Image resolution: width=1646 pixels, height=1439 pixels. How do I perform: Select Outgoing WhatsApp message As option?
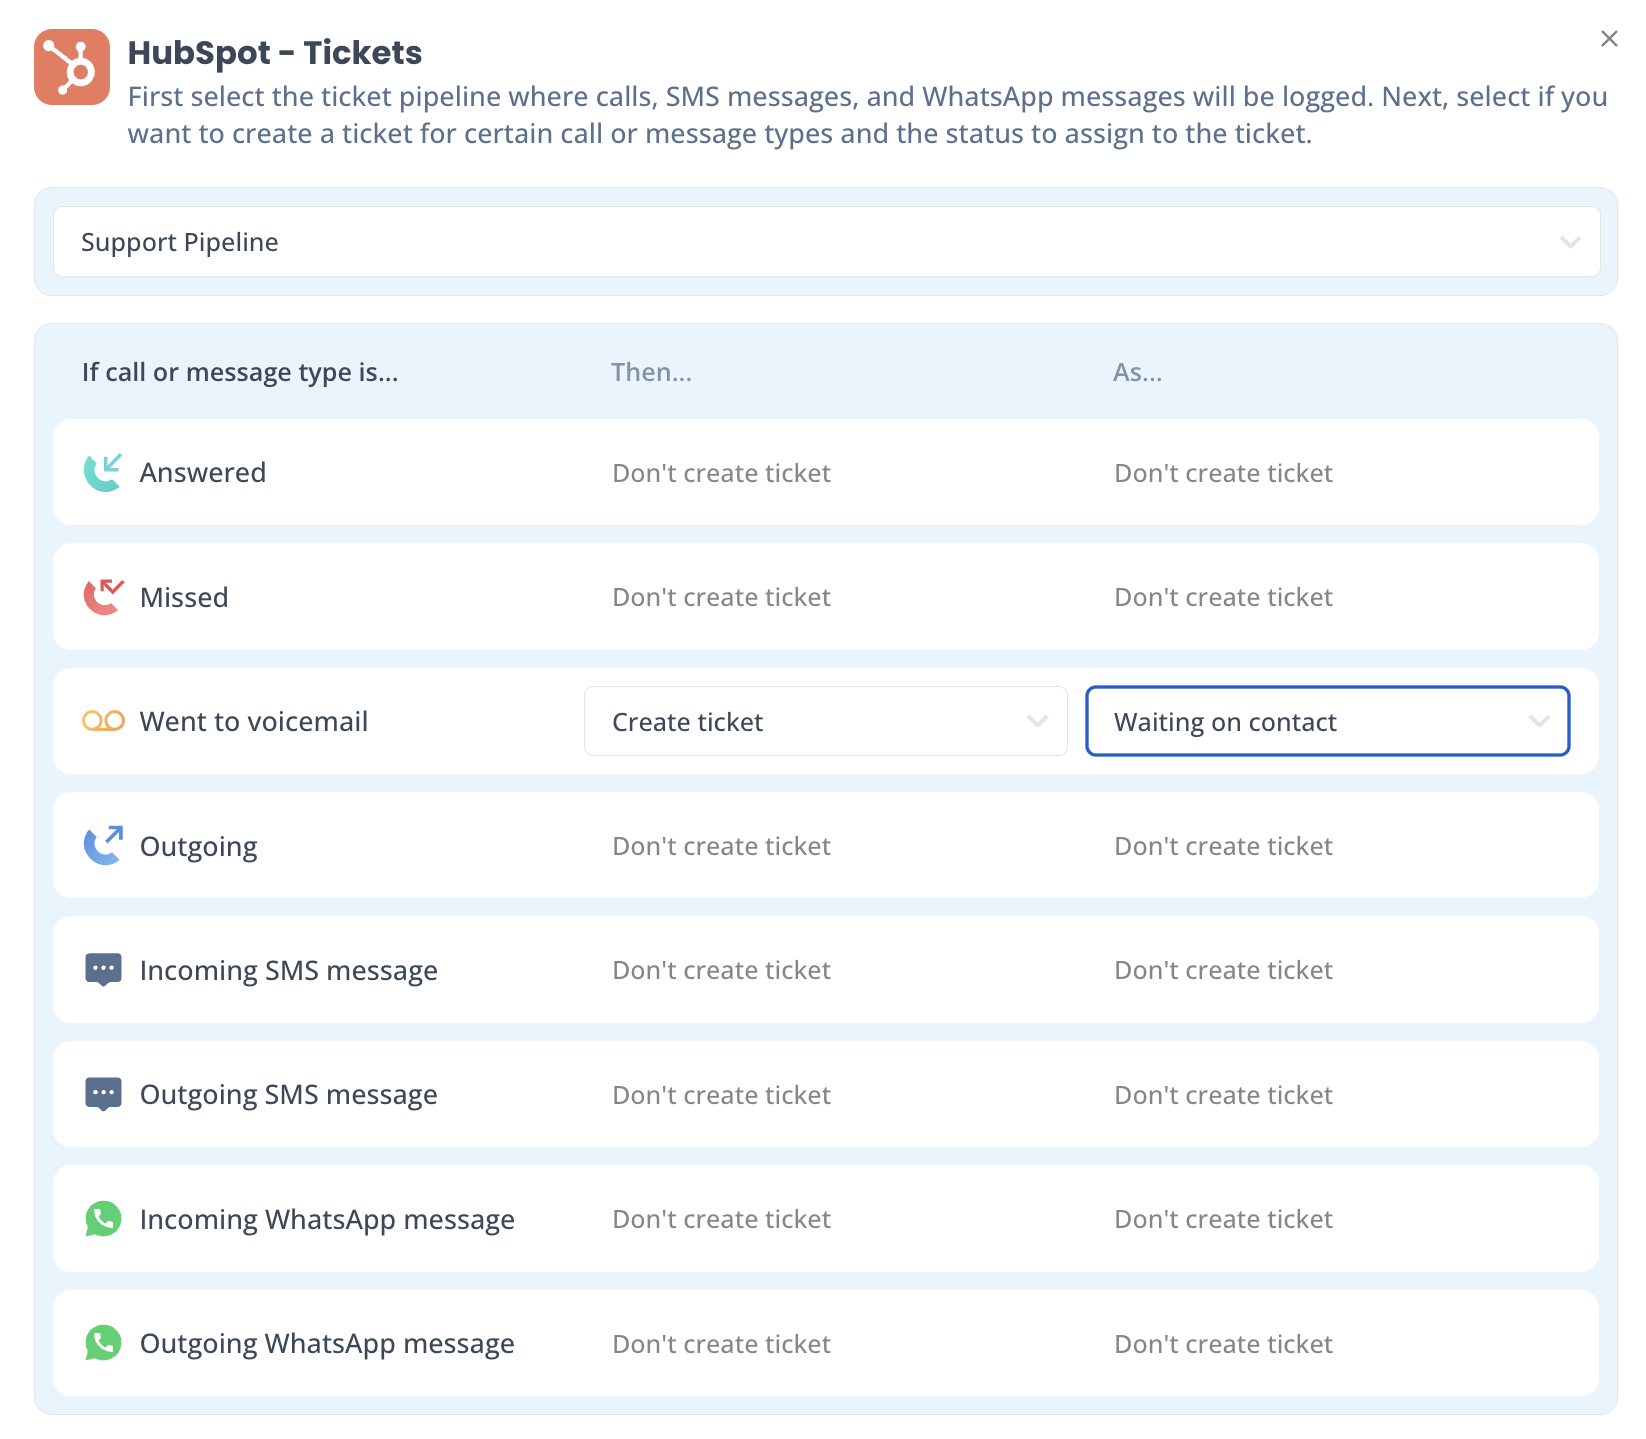[1223, 1344]
